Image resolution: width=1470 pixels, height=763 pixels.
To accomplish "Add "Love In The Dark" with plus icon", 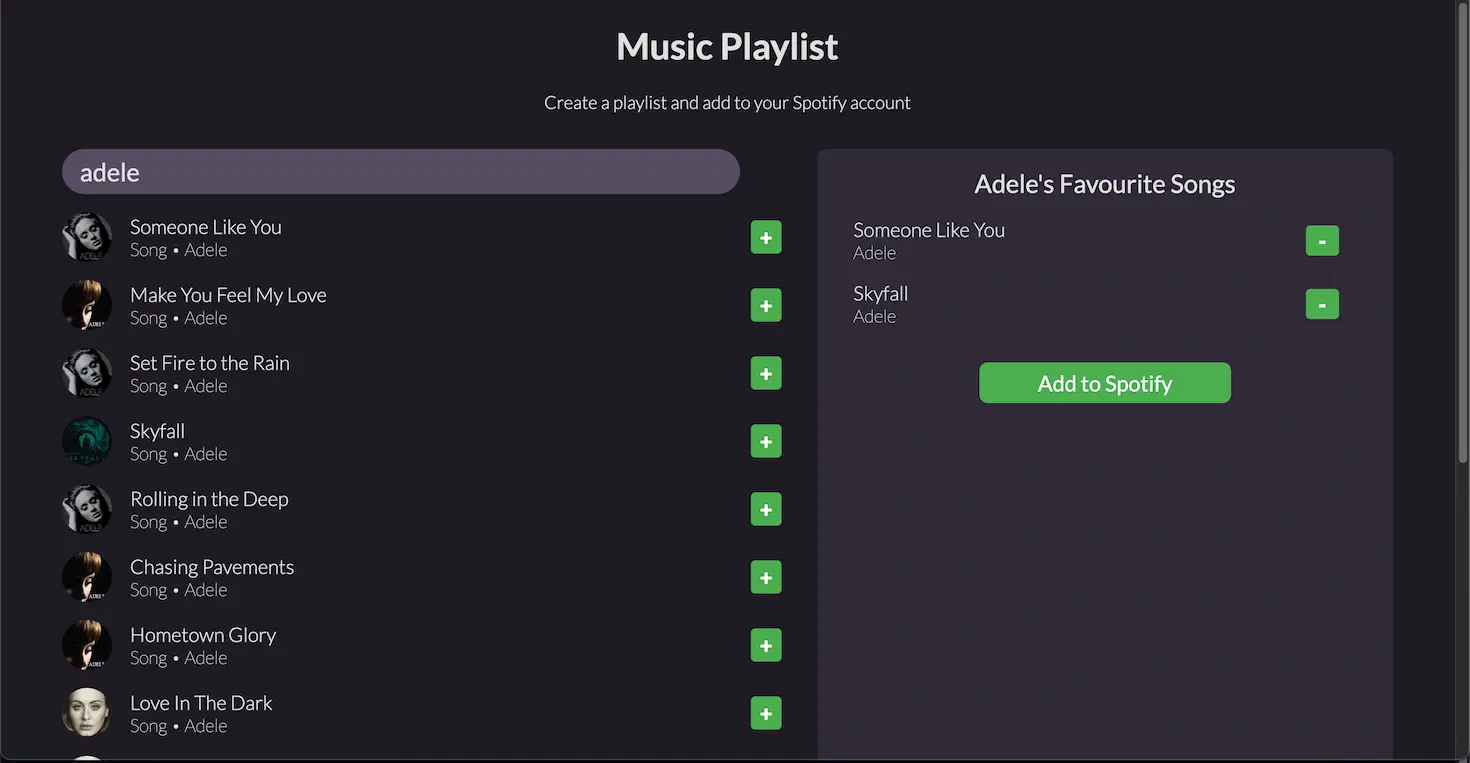I will (x=766, y=713).
